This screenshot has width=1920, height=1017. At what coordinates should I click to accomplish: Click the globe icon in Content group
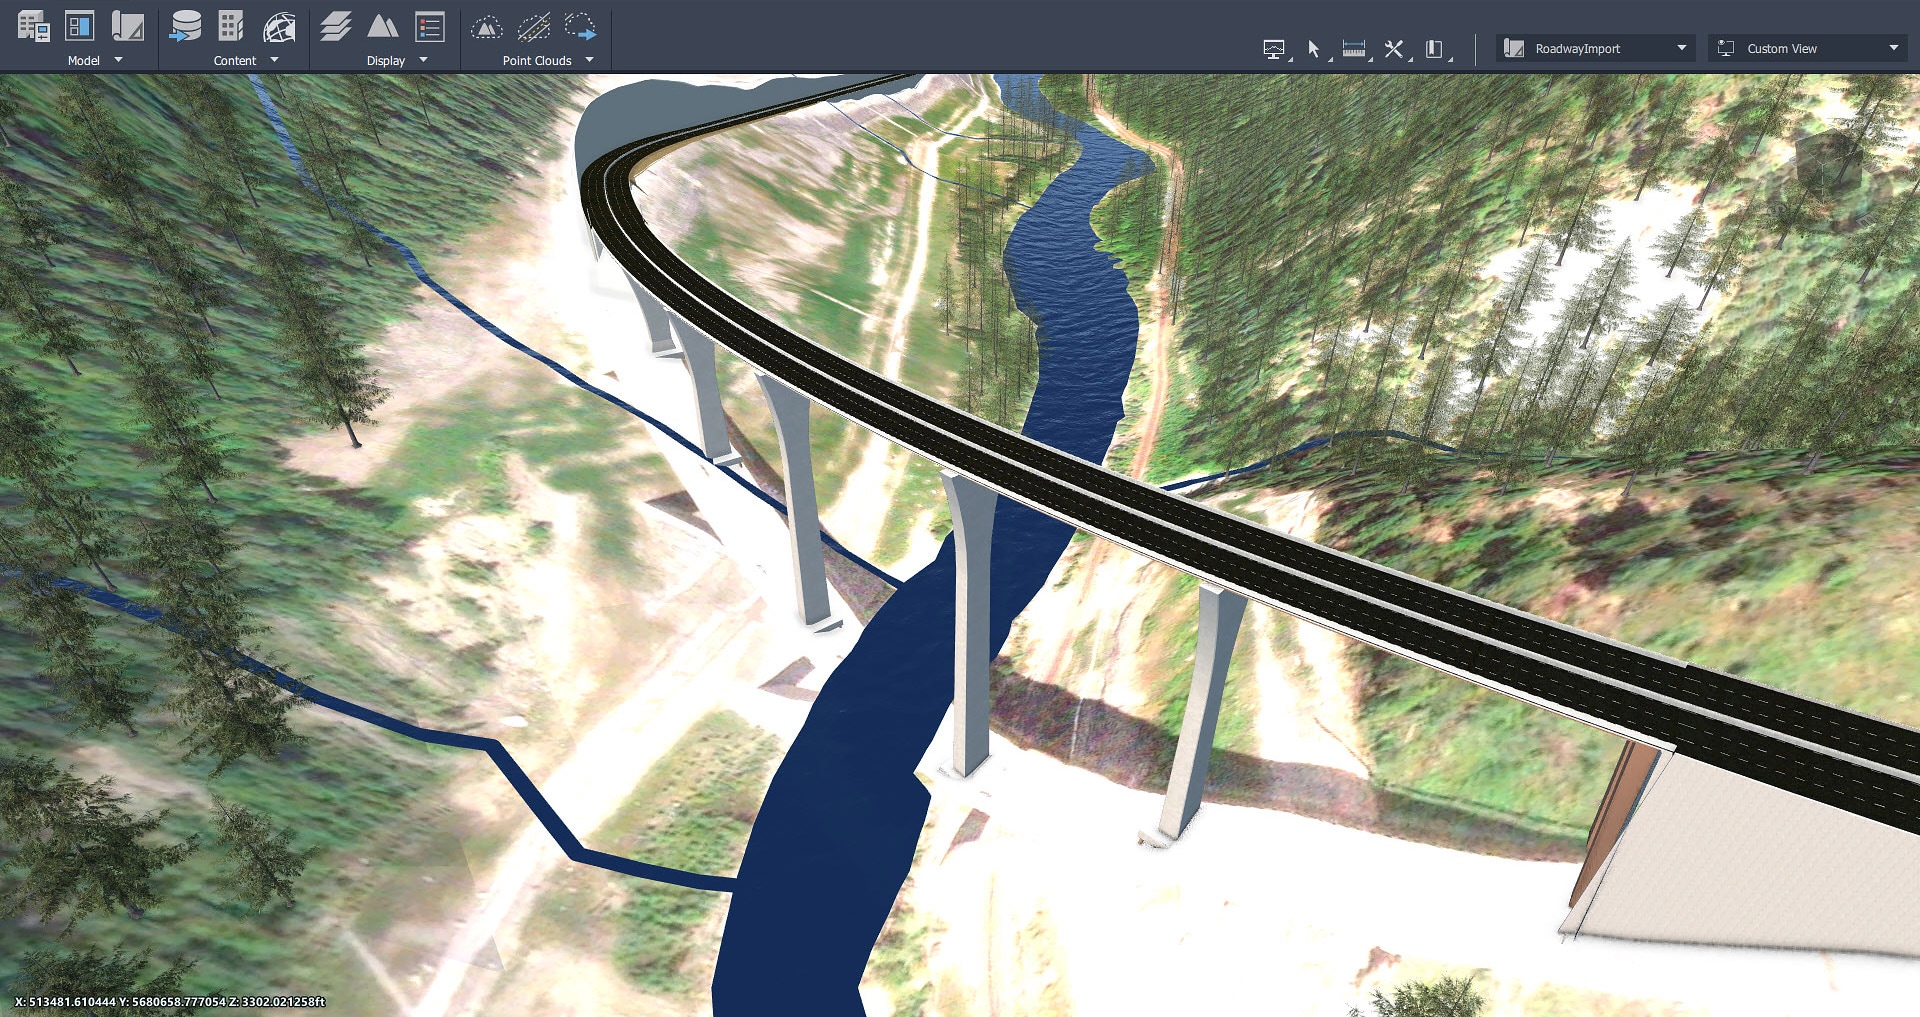tap(279, 27)
